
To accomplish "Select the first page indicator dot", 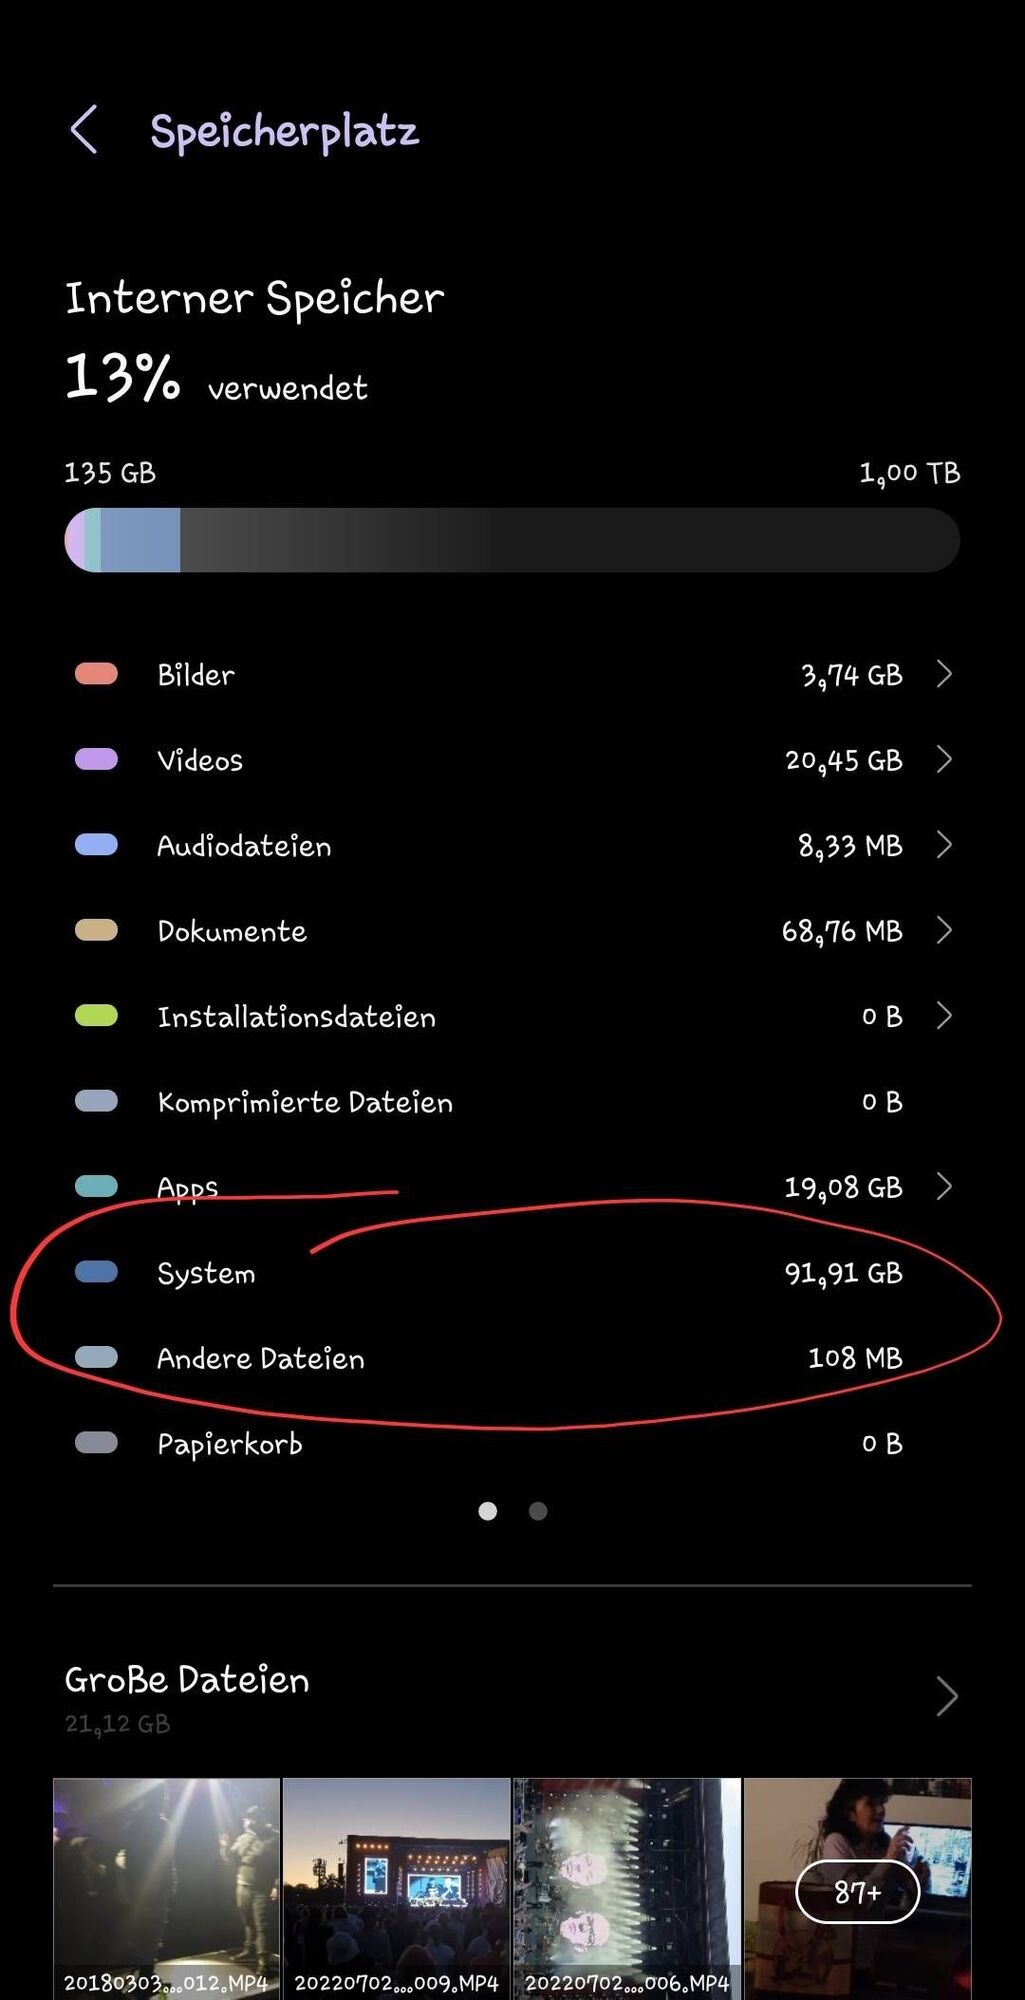I will click(488, 1511).
